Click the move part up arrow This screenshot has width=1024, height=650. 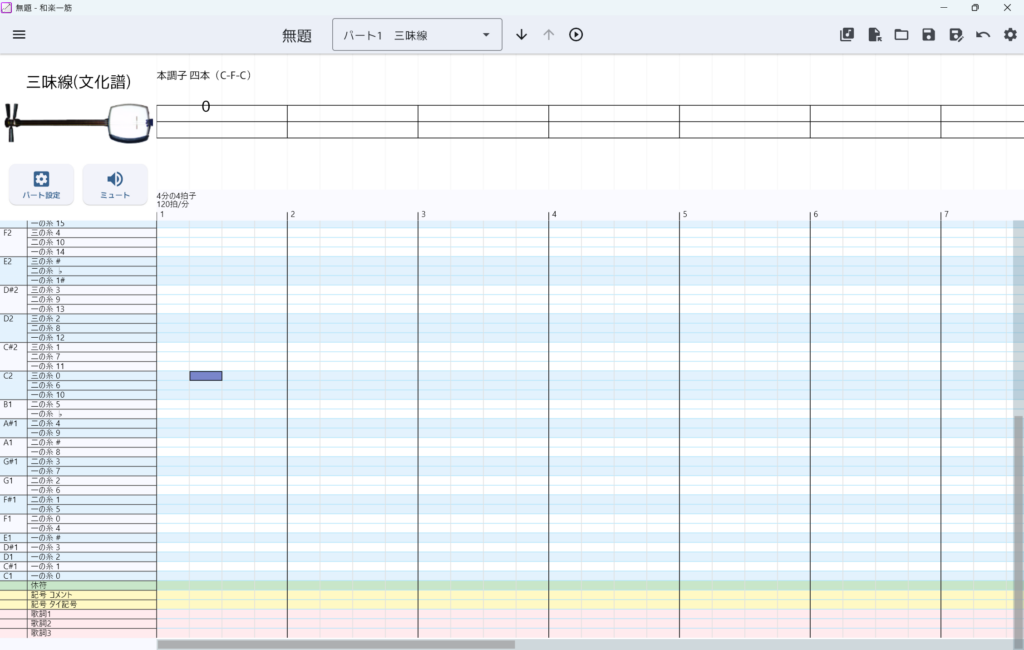(548, 35)
